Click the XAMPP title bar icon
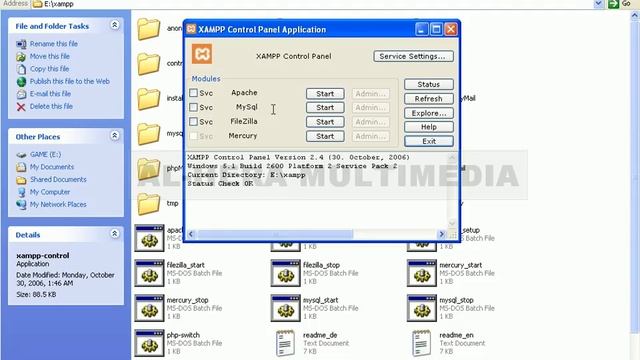This screenshot has width=640, height=360. 191,29
